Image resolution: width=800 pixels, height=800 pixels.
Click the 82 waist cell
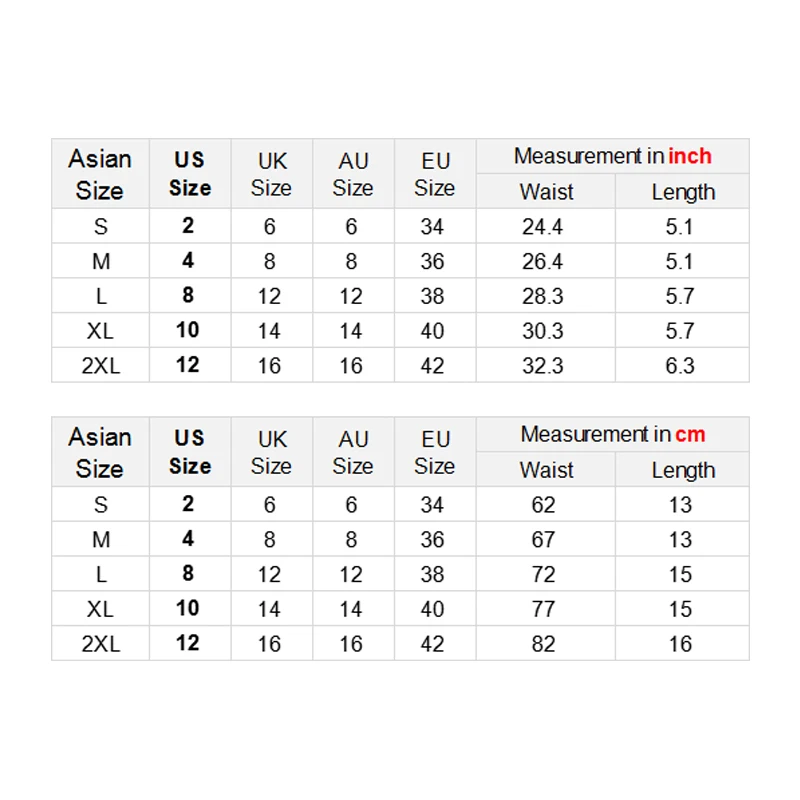(543, 644)
